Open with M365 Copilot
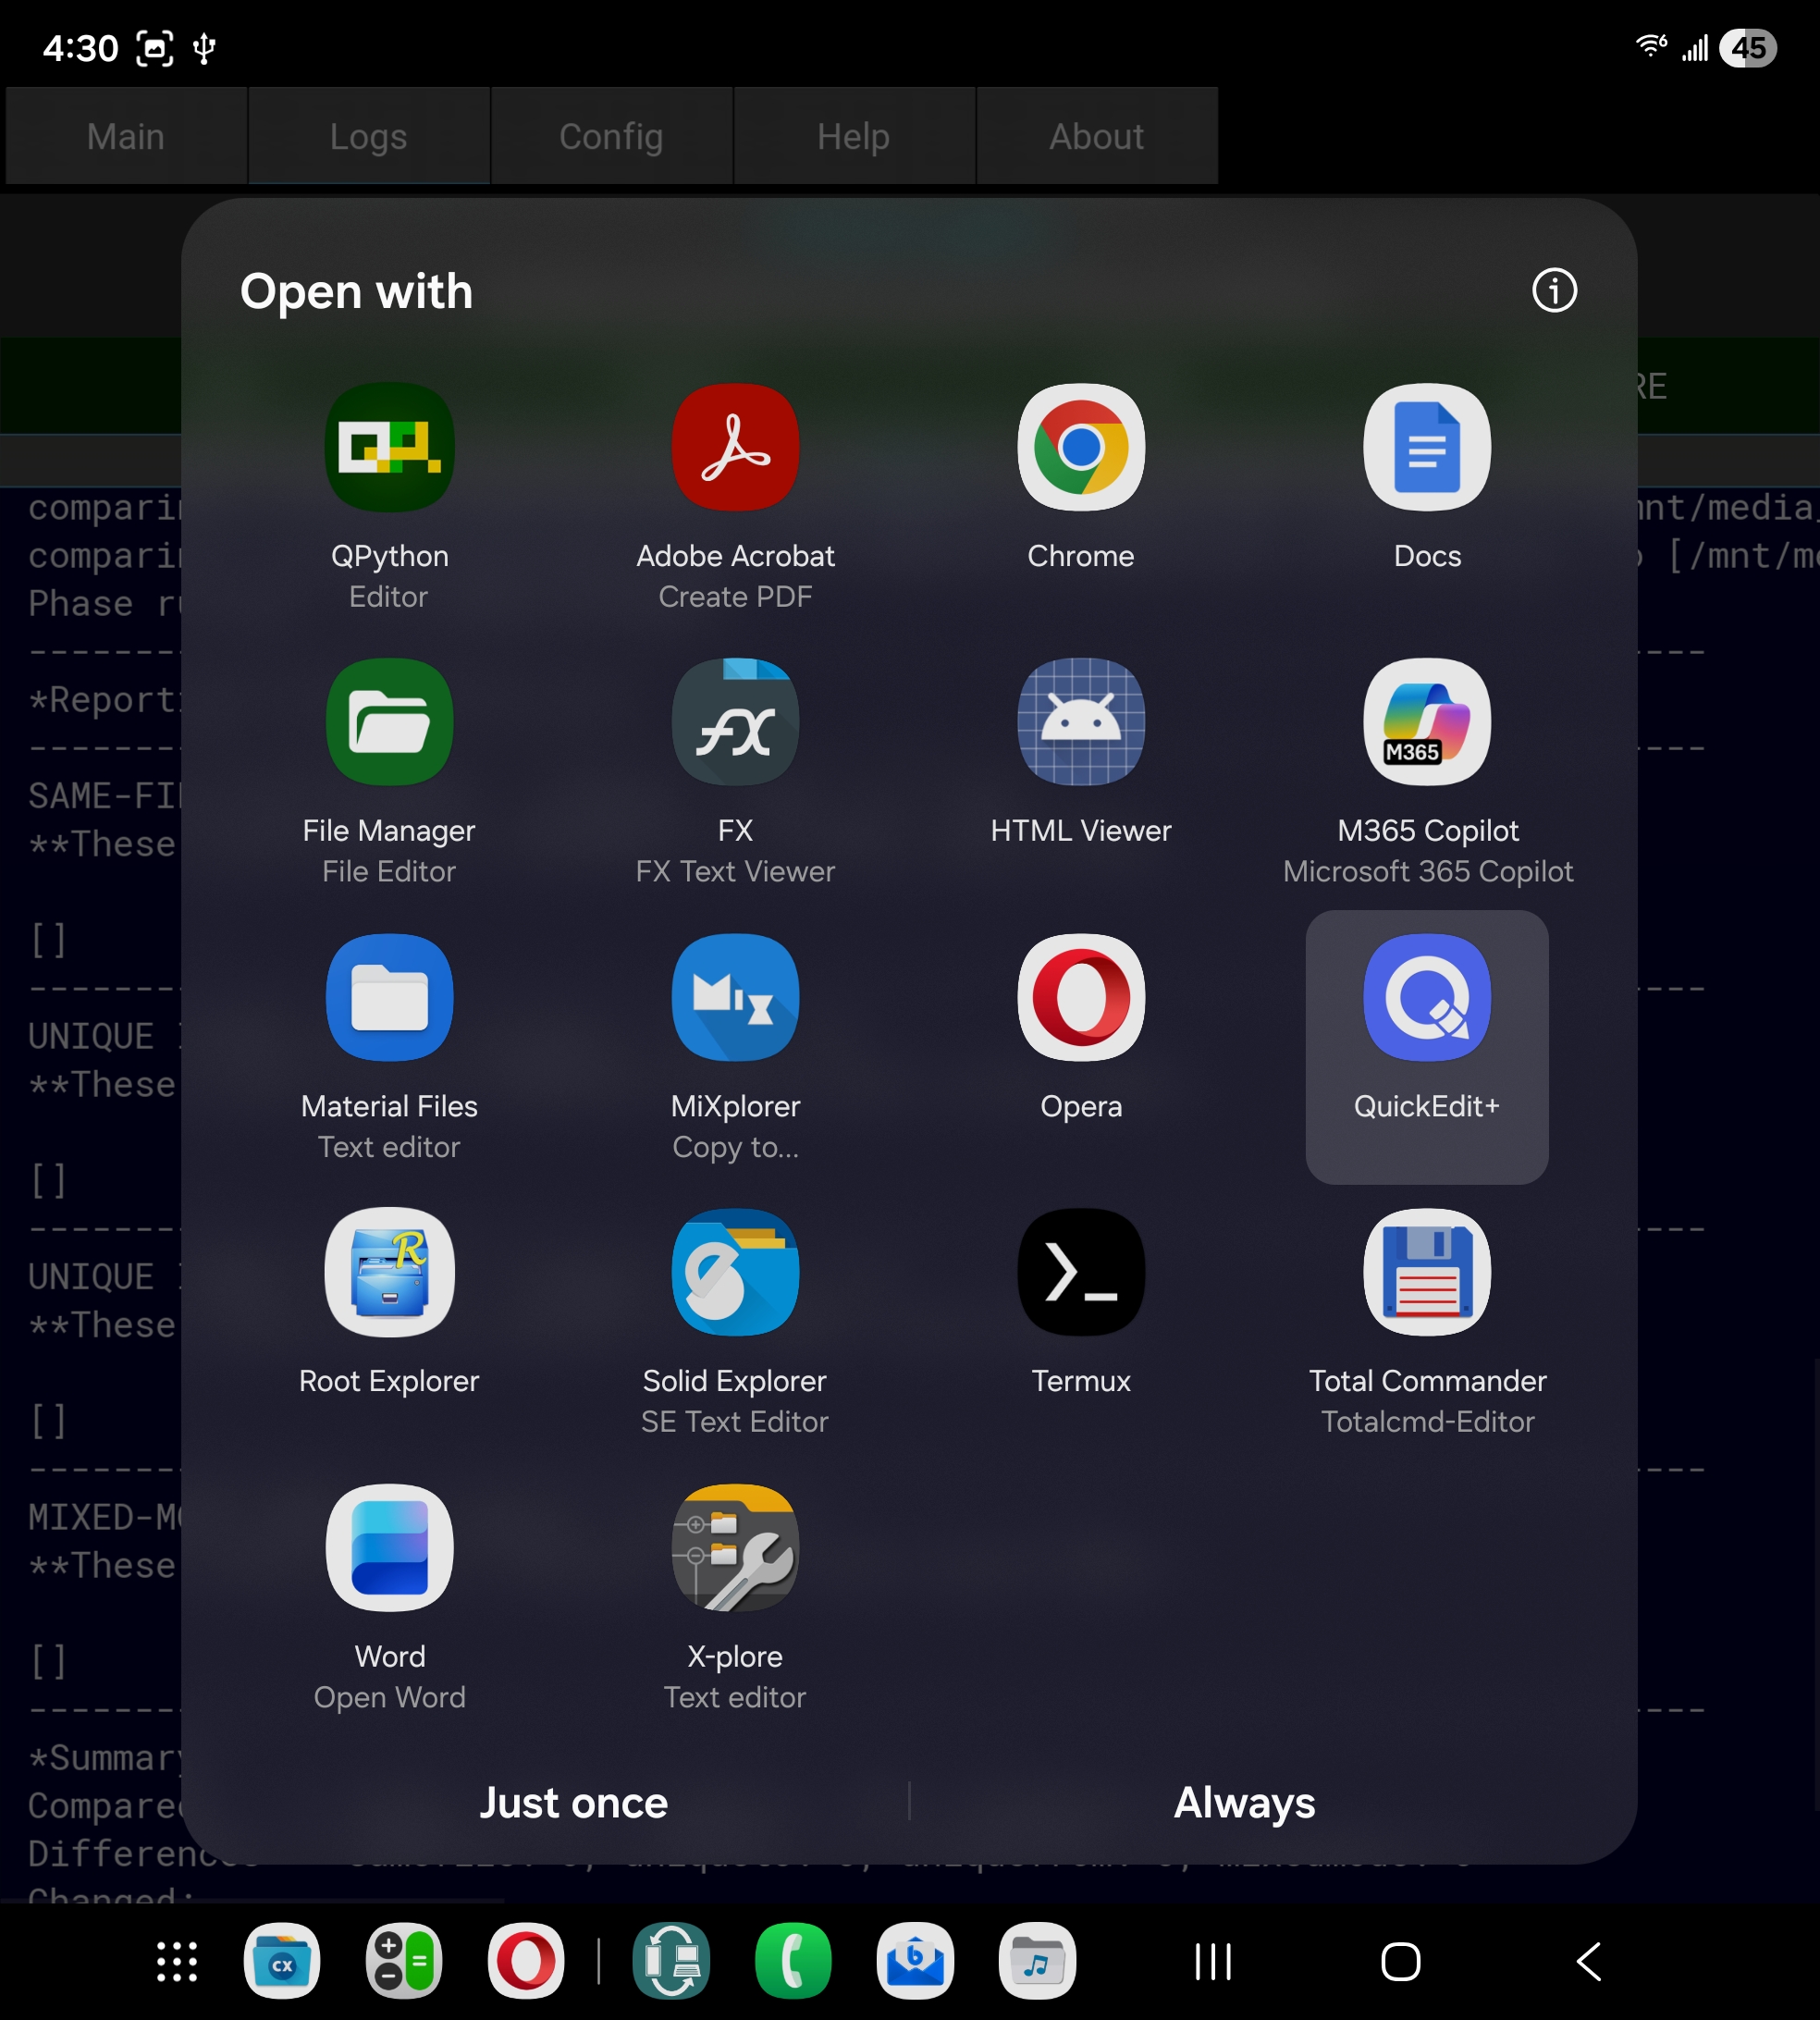 point(1426,723)
